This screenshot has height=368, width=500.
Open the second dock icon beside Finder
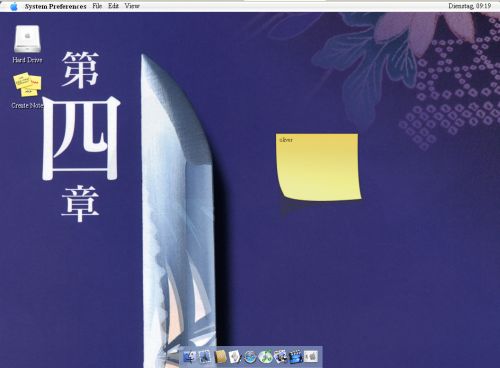tap(204, 357)
